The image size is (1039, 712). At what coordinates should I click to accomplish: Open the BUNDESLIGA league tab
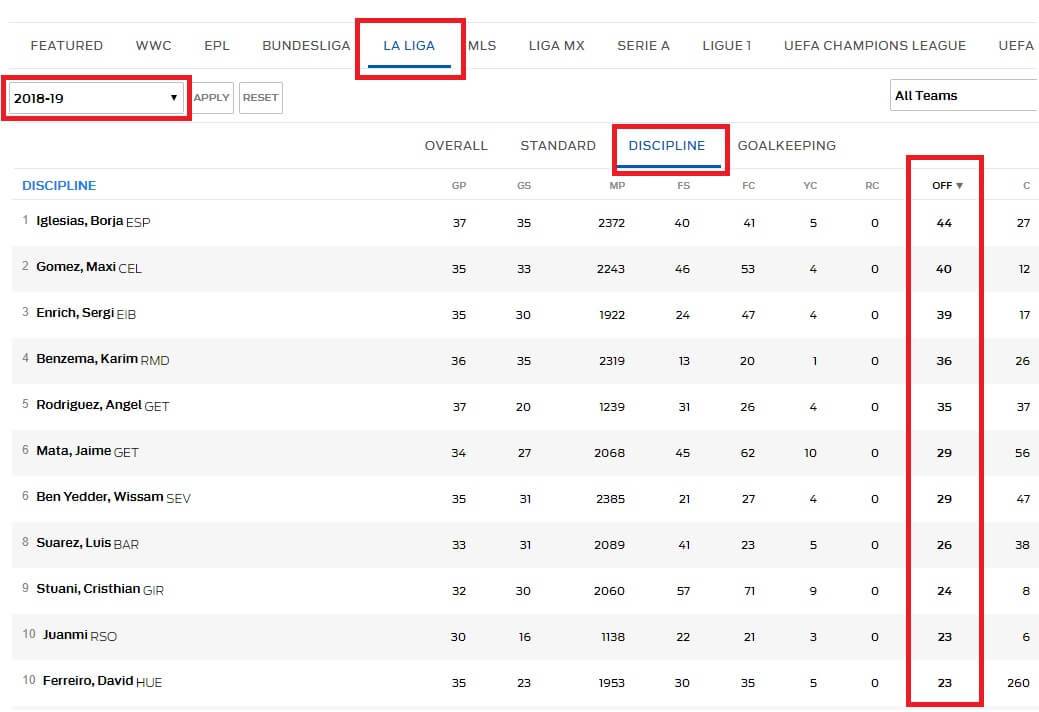306,46
